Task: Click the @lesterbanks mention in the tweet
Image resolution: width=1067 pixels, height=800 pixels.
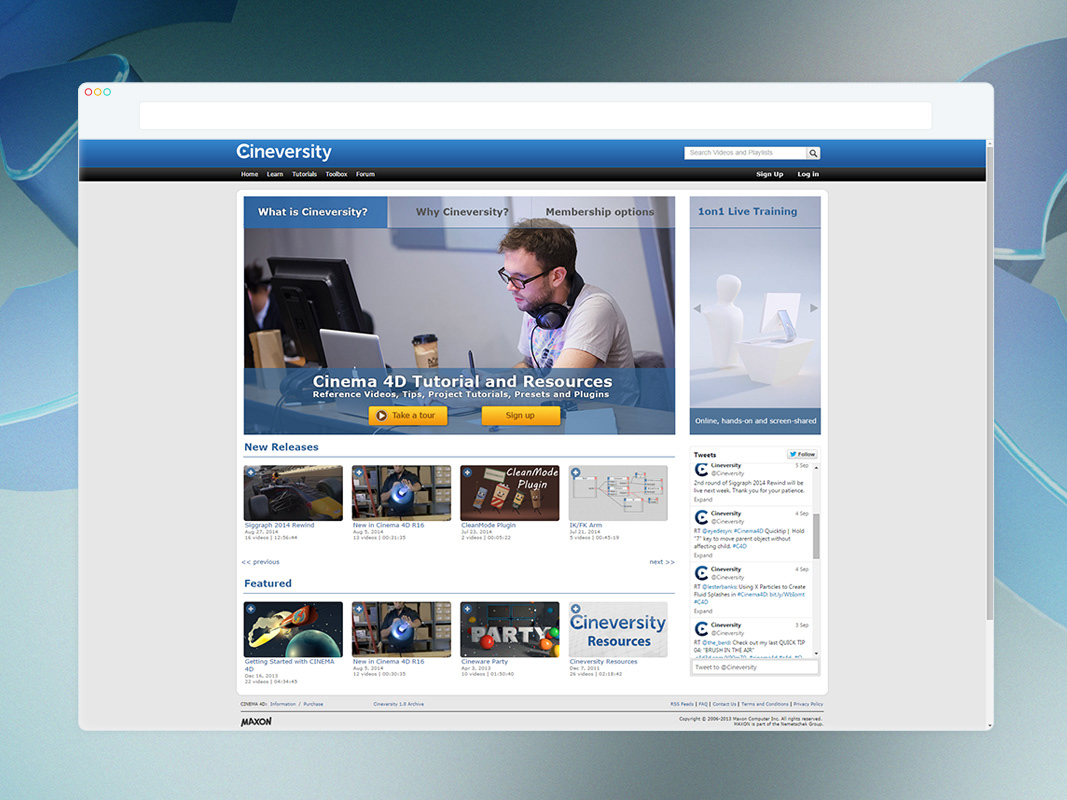Action: 719,587
